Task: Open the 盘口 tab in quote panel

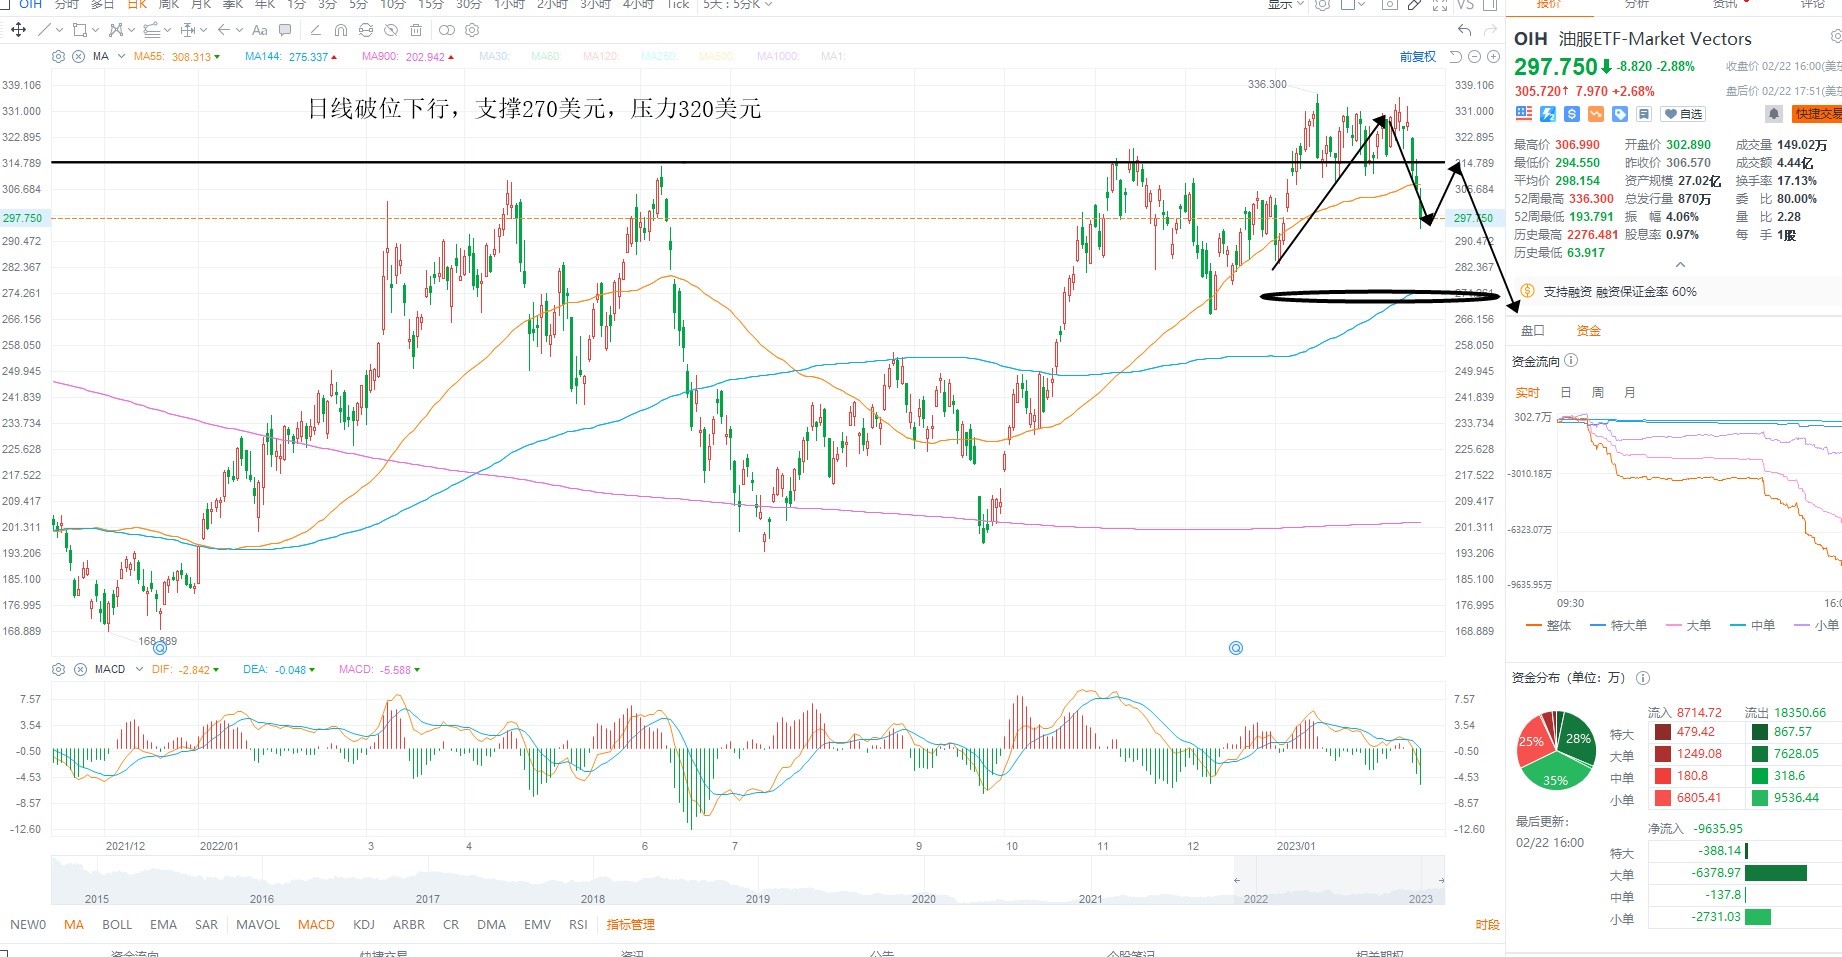Action: coord(1533,330)
